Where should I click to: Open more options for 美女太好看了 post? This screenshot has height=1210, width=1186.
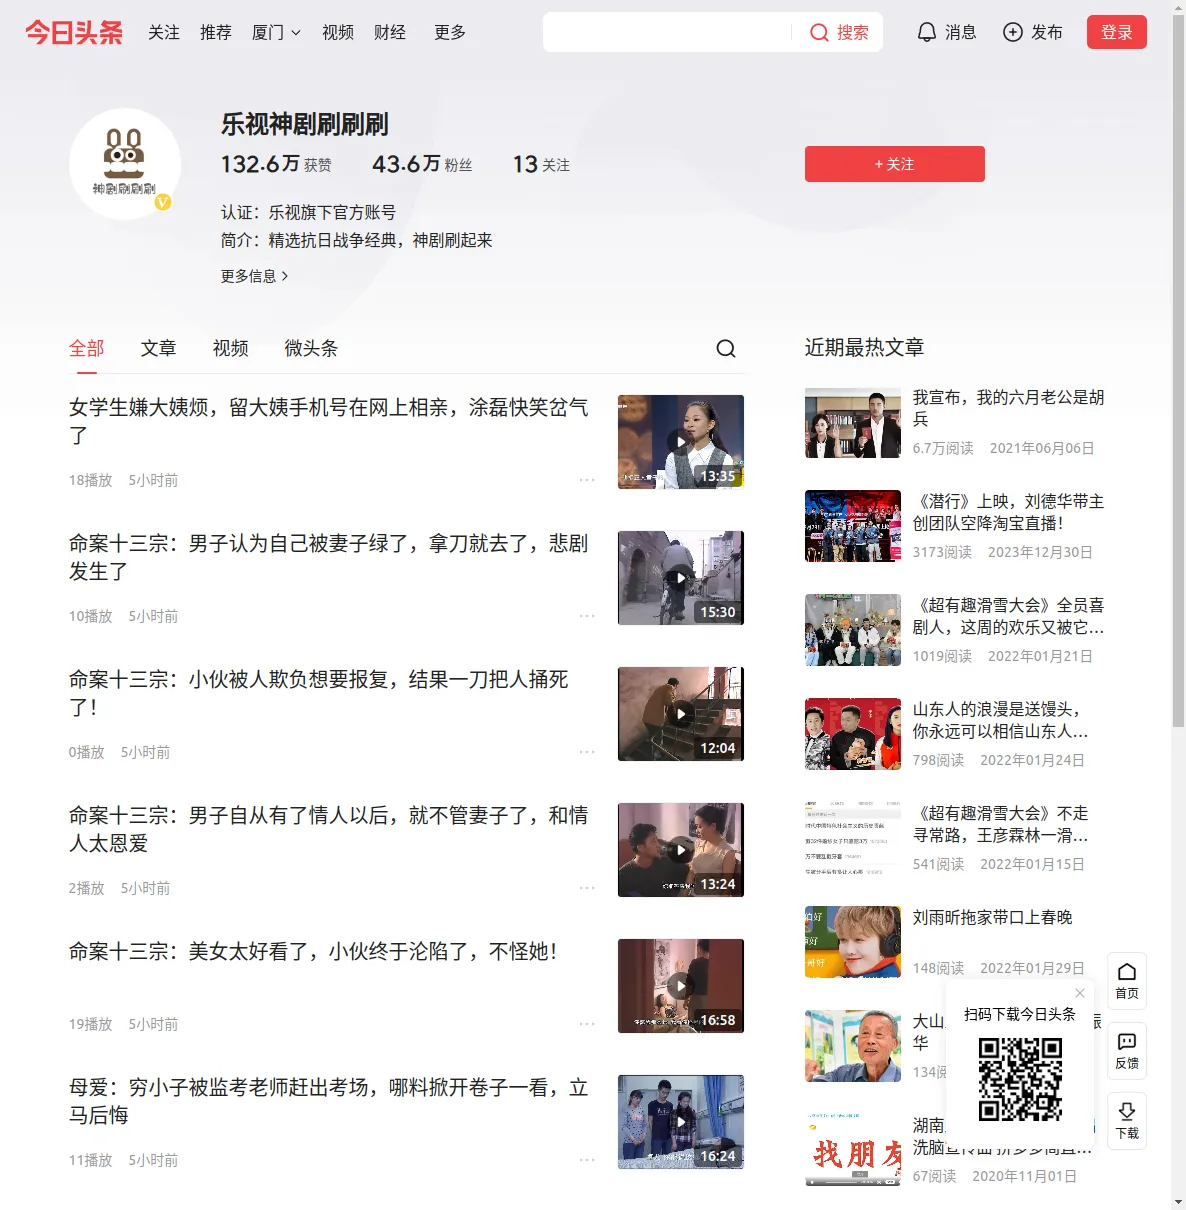coord(587,1024)
